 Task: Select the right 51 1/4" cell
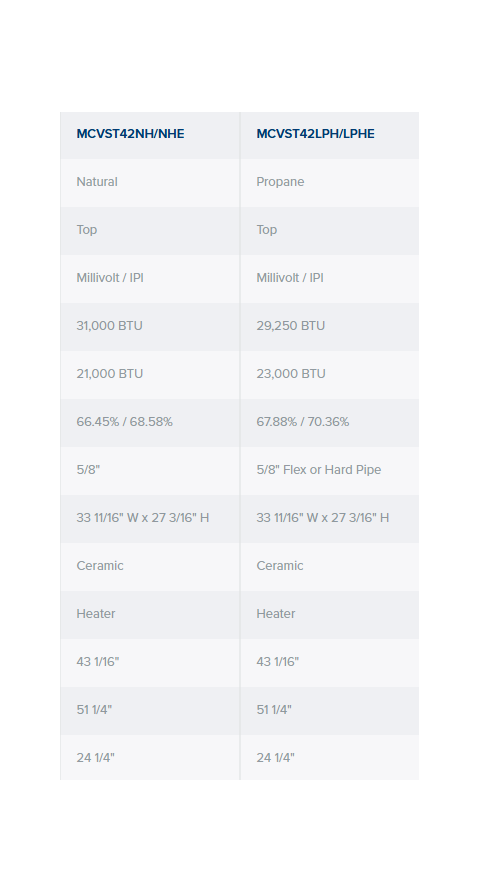pos(330,711)
